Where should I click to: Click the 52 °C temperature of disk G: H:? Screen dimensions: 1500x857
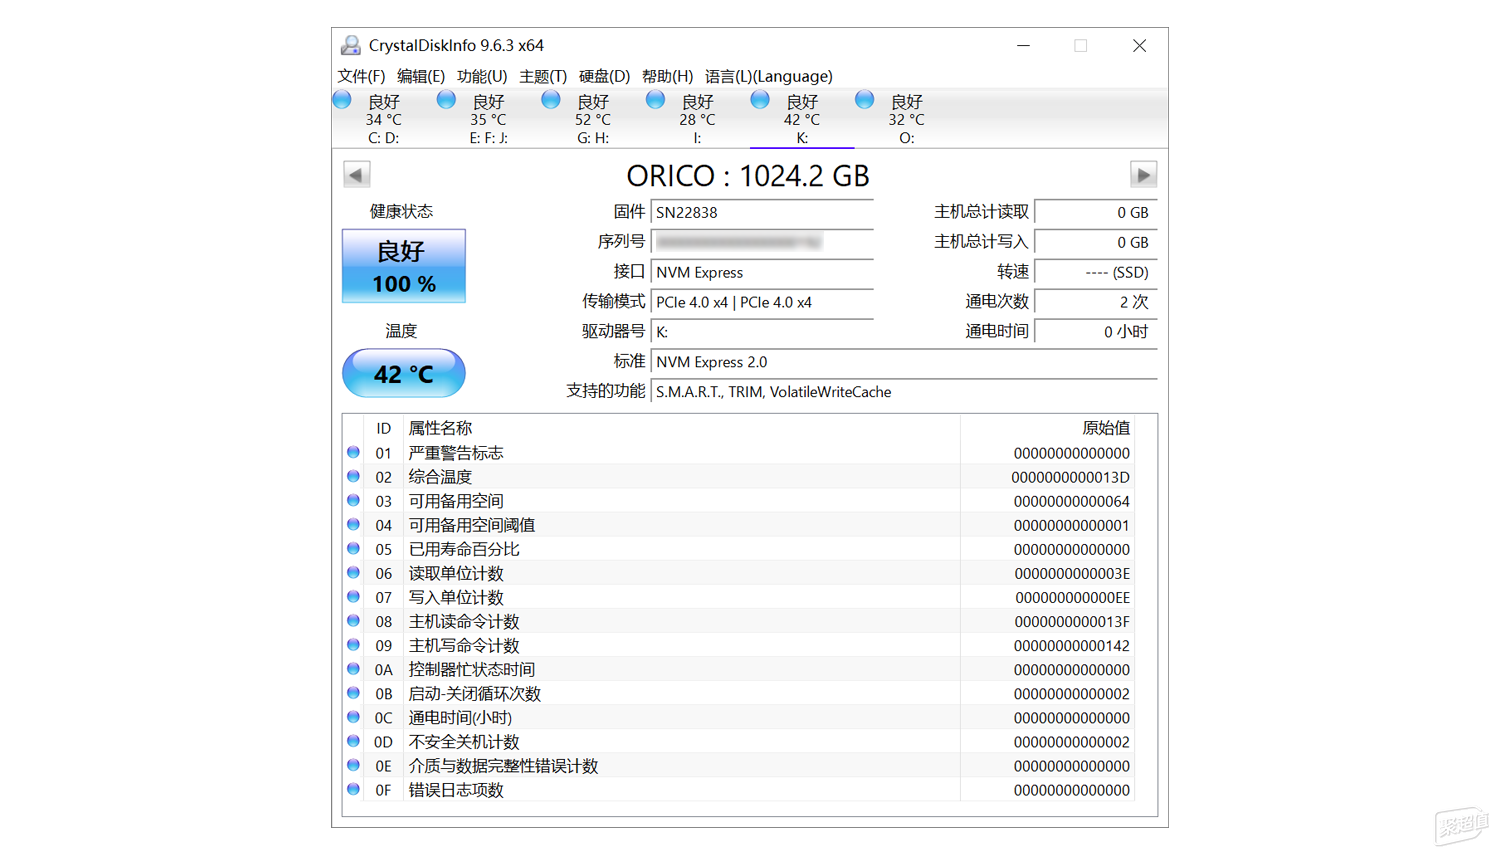coord(593,120)
